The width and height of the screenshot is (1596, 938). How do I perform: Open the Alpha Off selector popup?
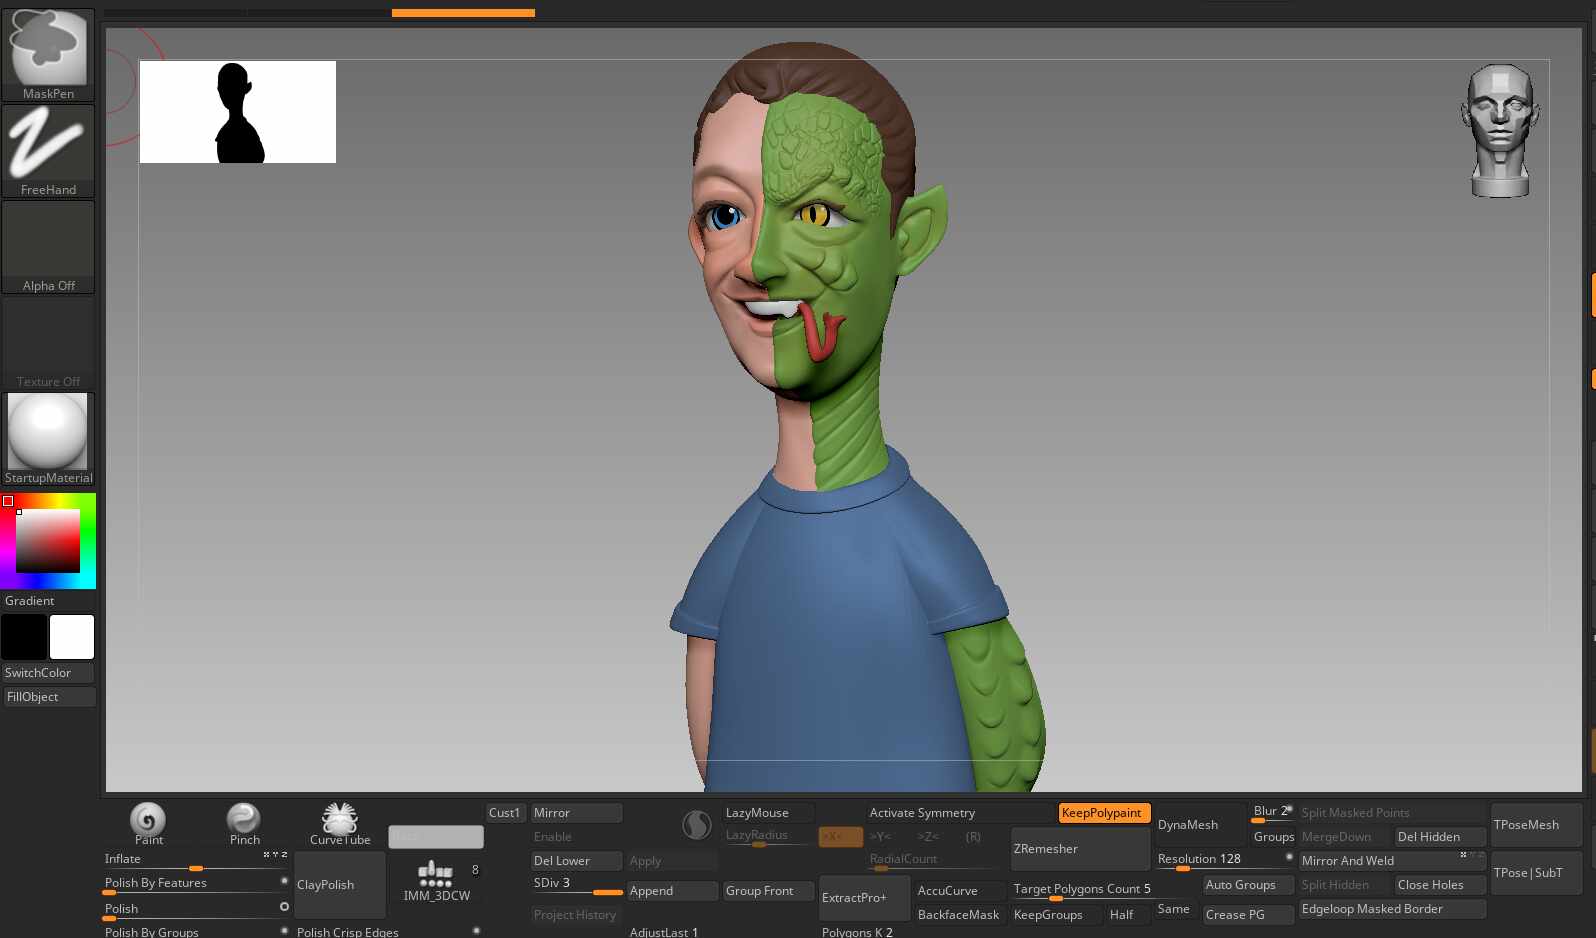click(x=48, y=244)
